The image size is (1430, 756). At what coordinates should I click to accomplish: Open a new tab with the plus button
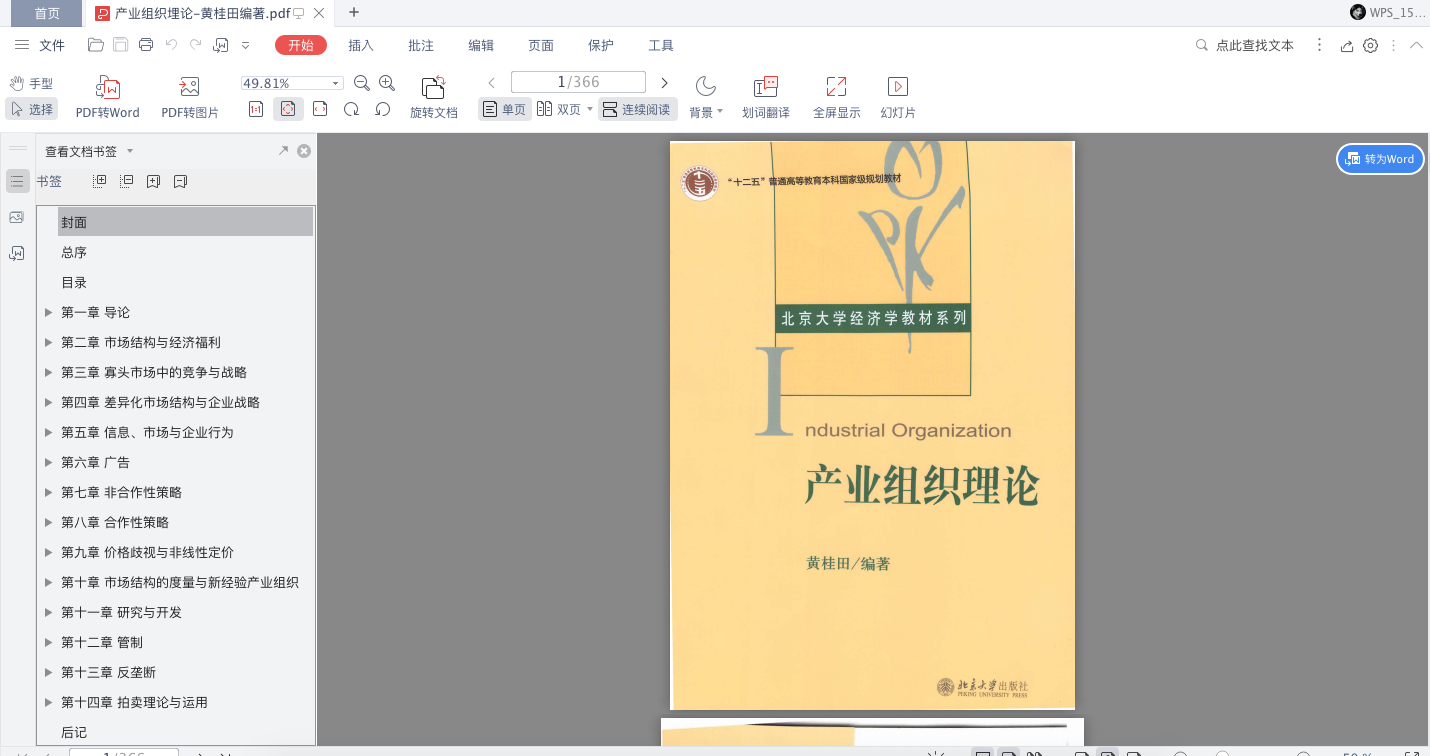point(354,12)
